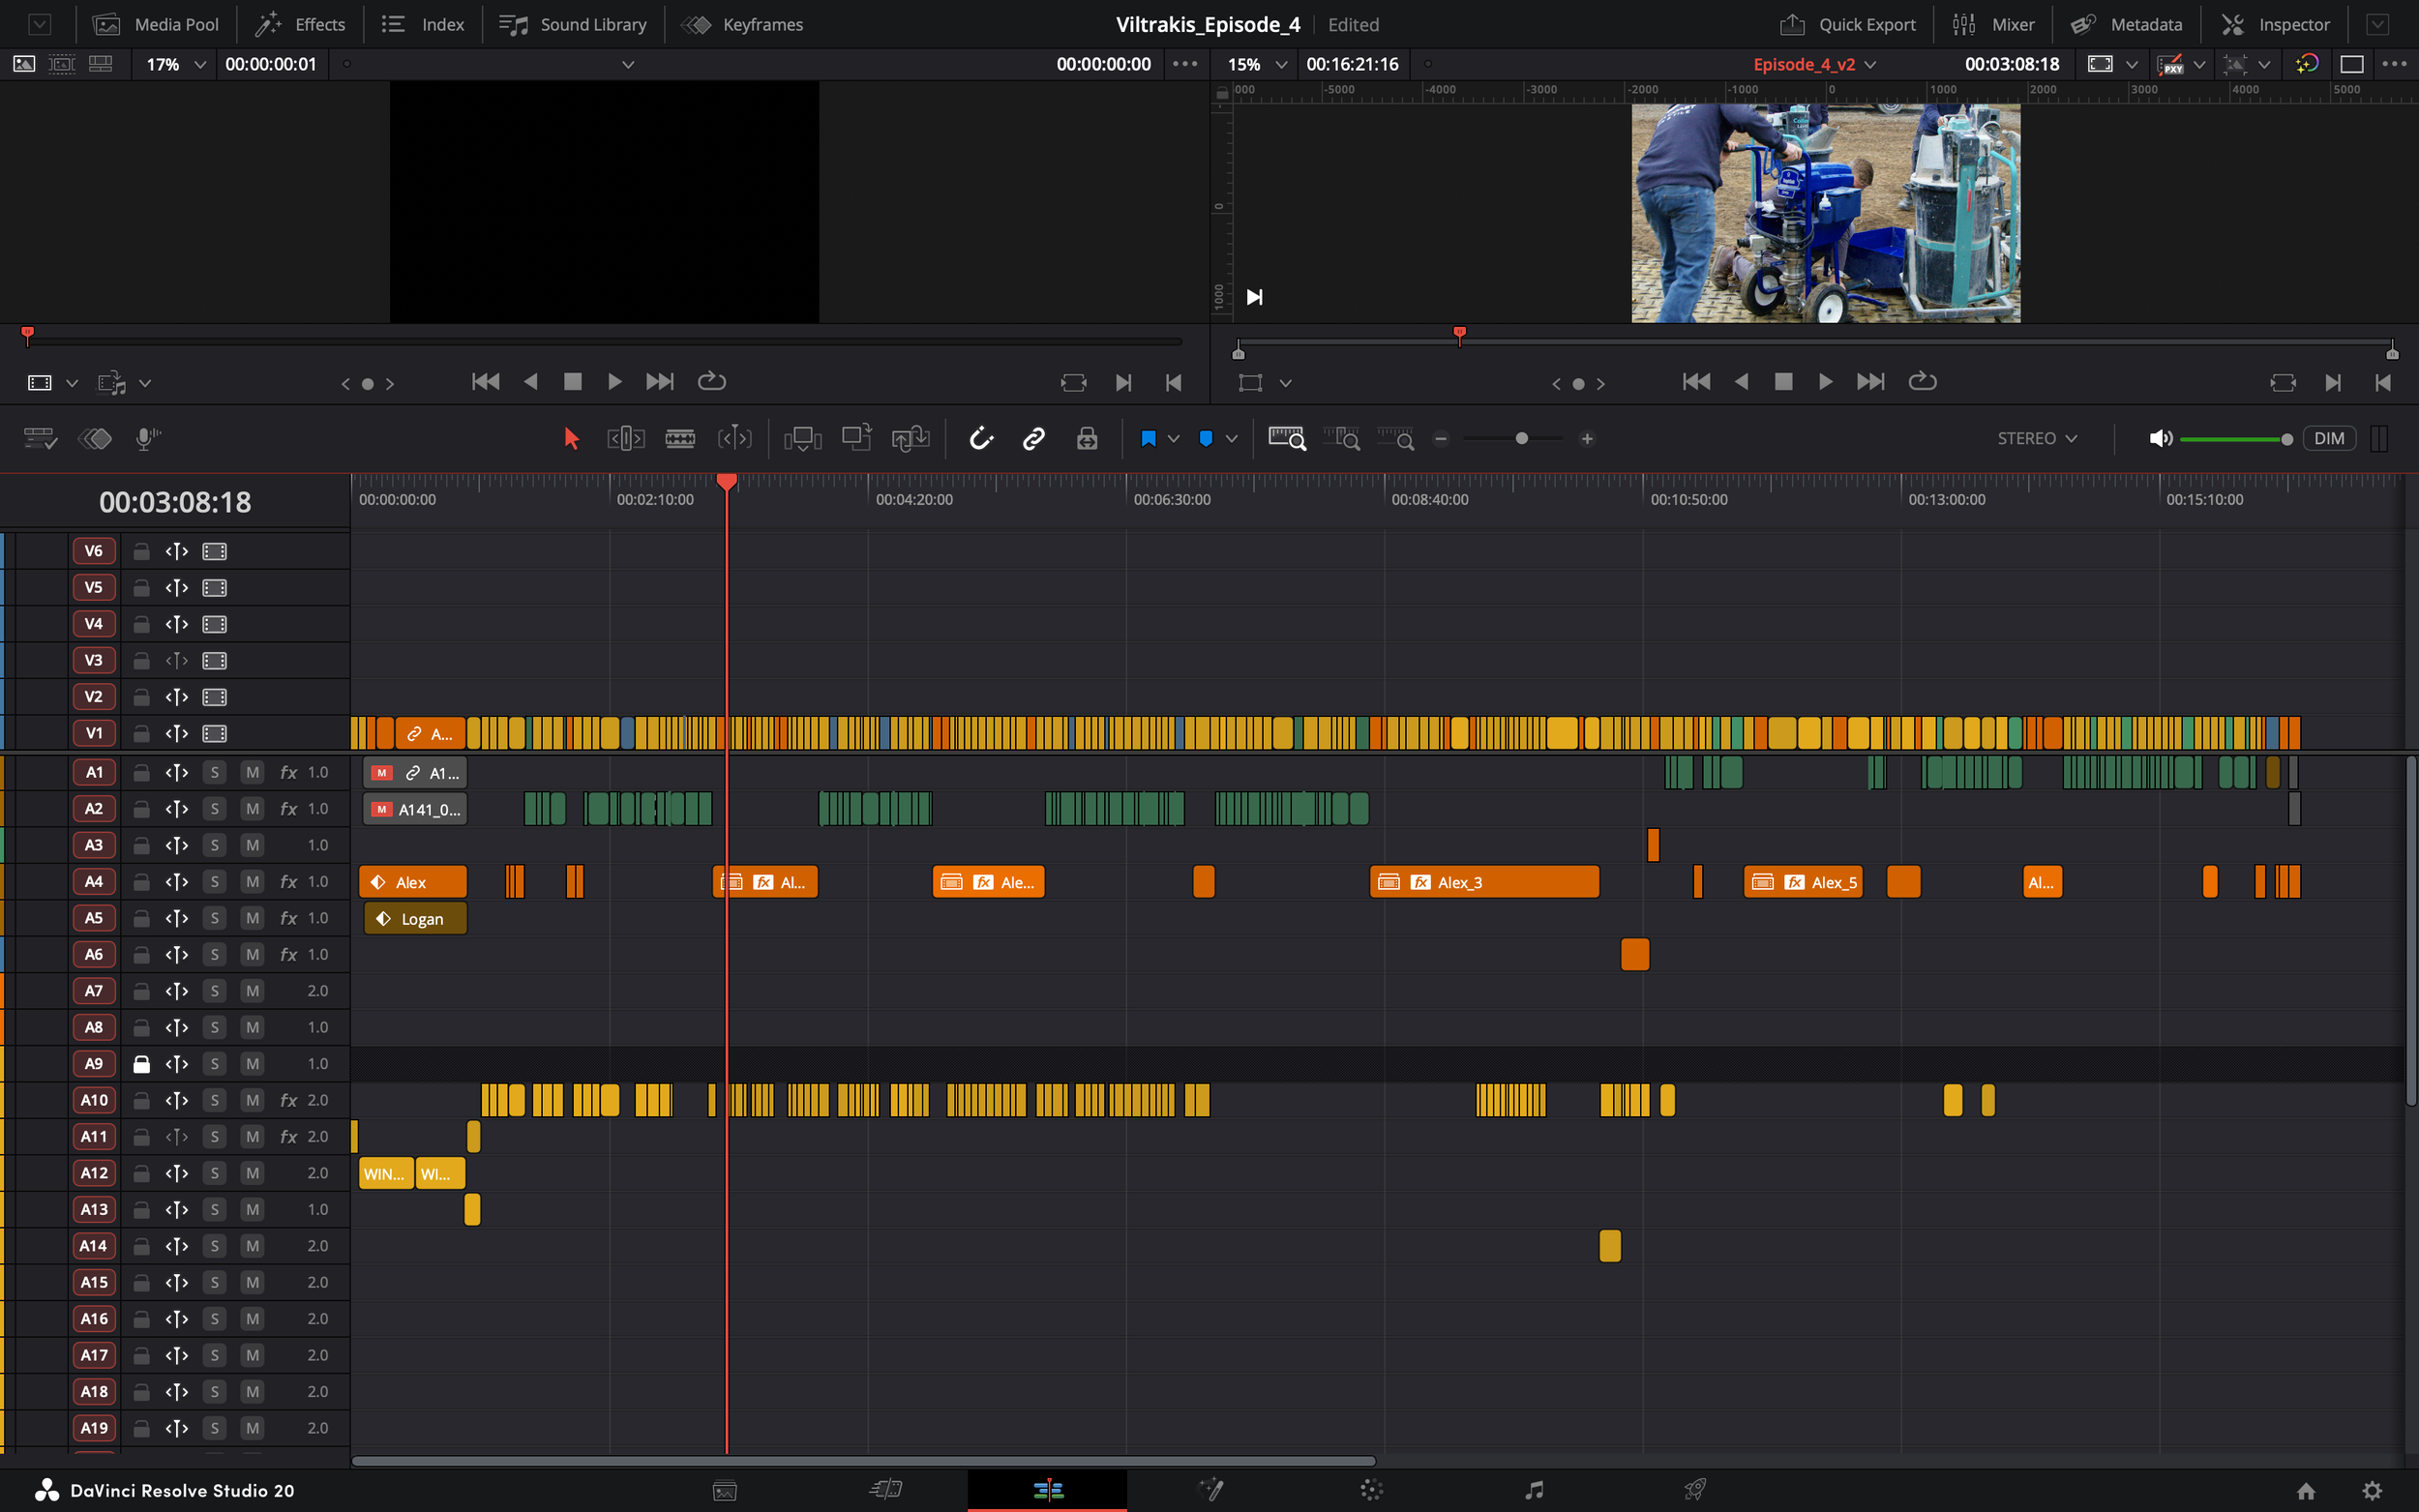
Task: Open the Fairlight audio page
Action: (x=1533, y=1489)
